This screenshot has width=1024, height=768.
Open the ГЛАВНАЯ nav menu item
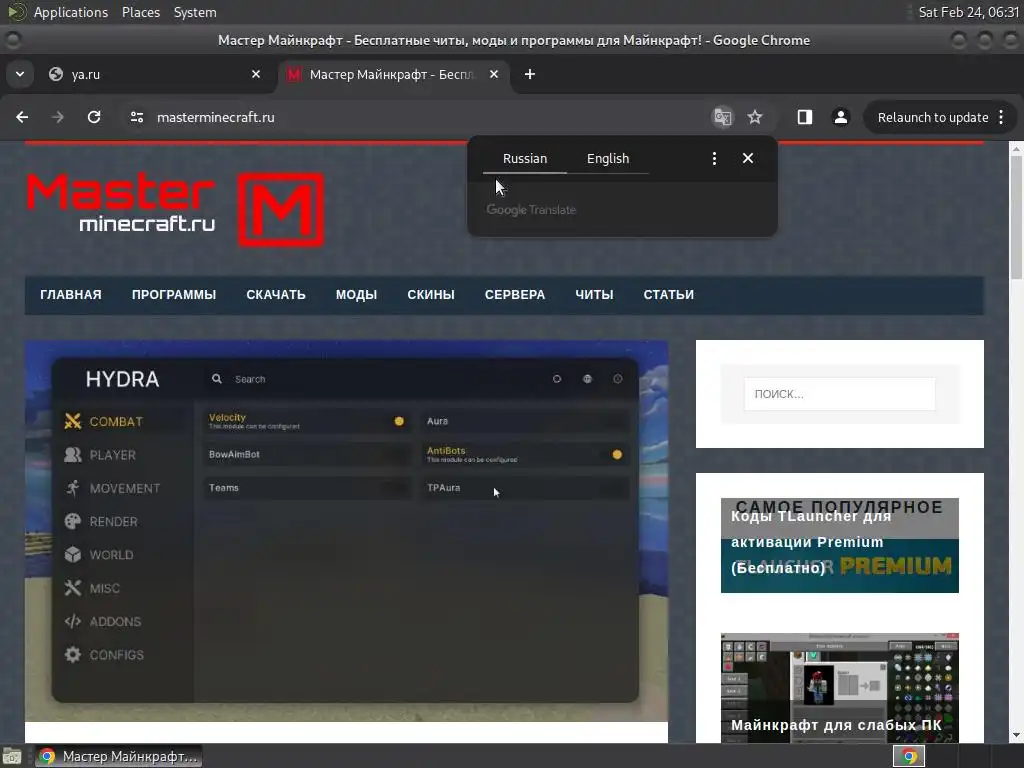click(x=71, y=295)
